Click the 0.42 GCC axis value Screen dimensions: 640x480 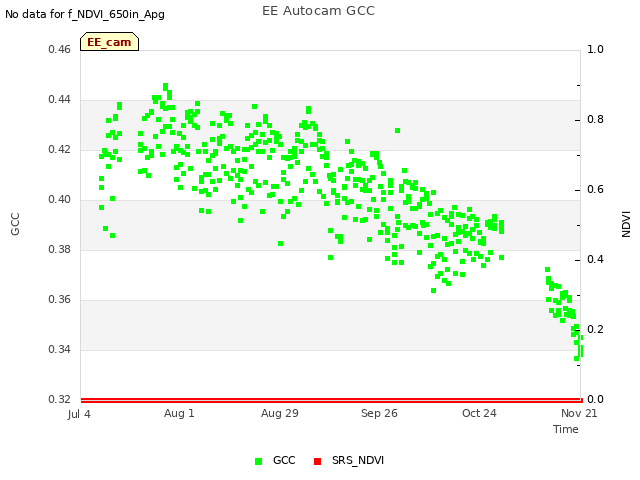pos(60,150)
